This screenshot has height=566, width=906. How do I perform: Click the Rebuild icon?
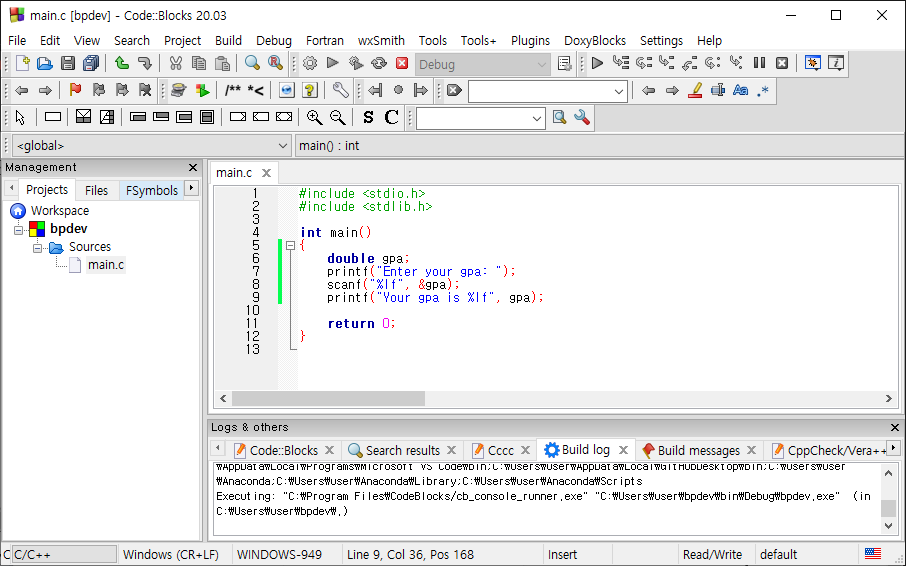click(x=378, y=64)
